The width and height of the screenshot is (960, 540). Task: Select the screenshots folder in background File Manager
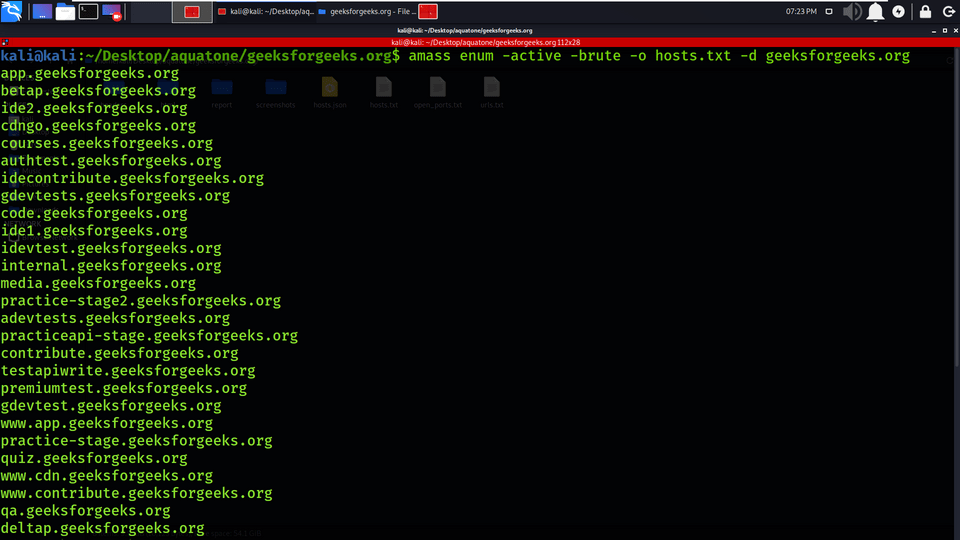coord(276,93)
